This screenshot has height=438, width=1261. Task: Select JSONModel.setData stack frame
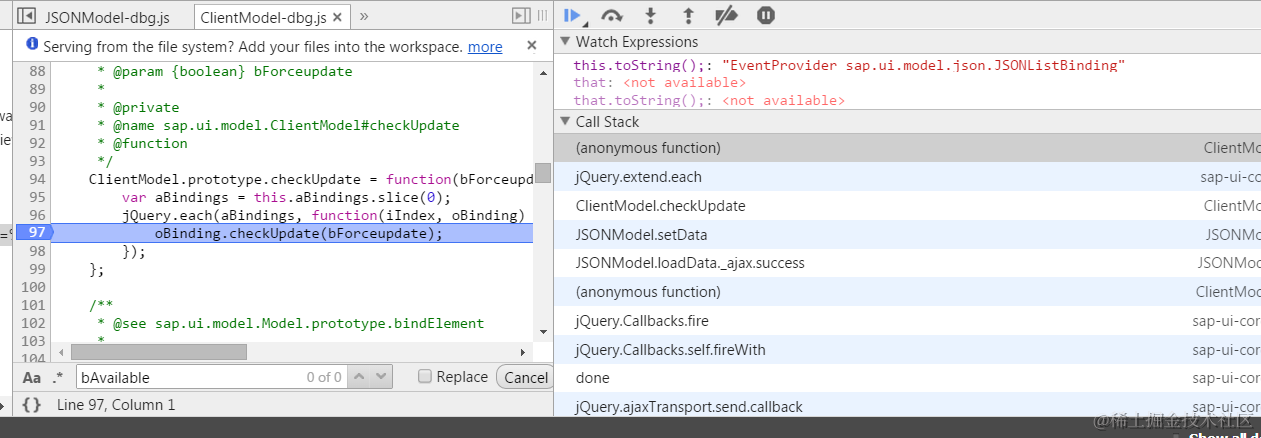(x=907, y=235)
